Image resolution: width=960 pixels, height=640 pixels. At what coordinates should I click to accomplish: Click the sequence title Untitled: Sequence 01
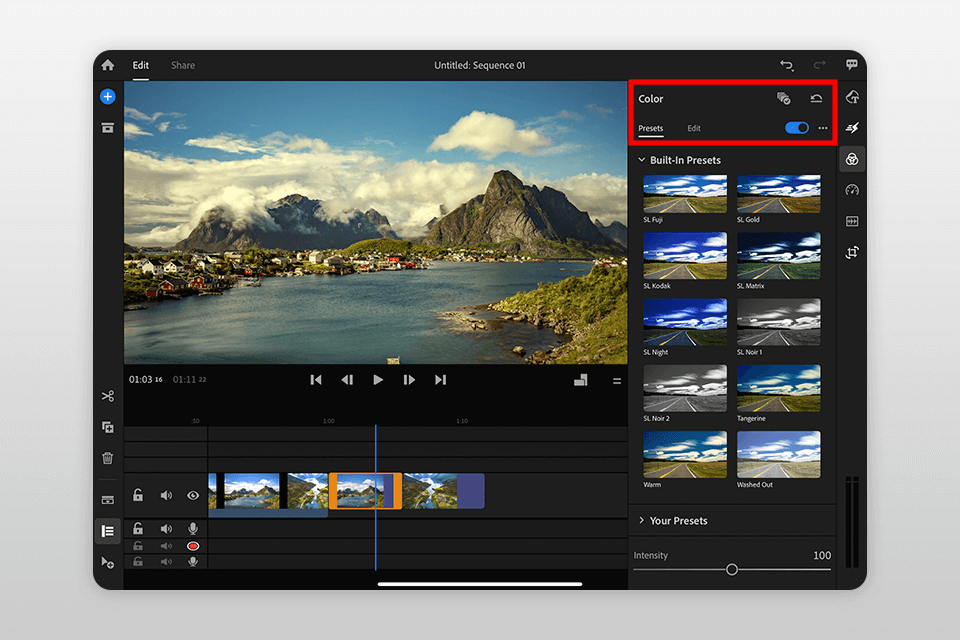coord(479,66)
